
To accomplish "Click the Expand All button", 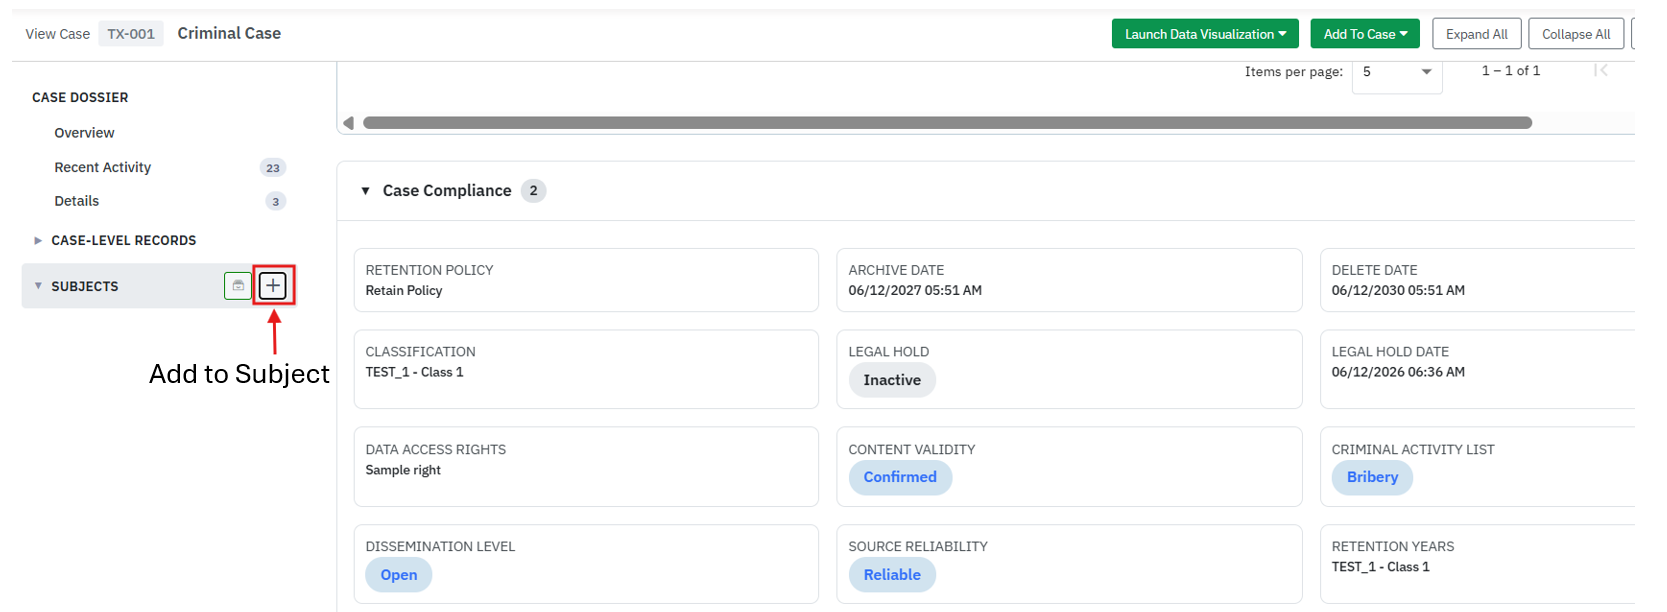I will coord(1477,34).
